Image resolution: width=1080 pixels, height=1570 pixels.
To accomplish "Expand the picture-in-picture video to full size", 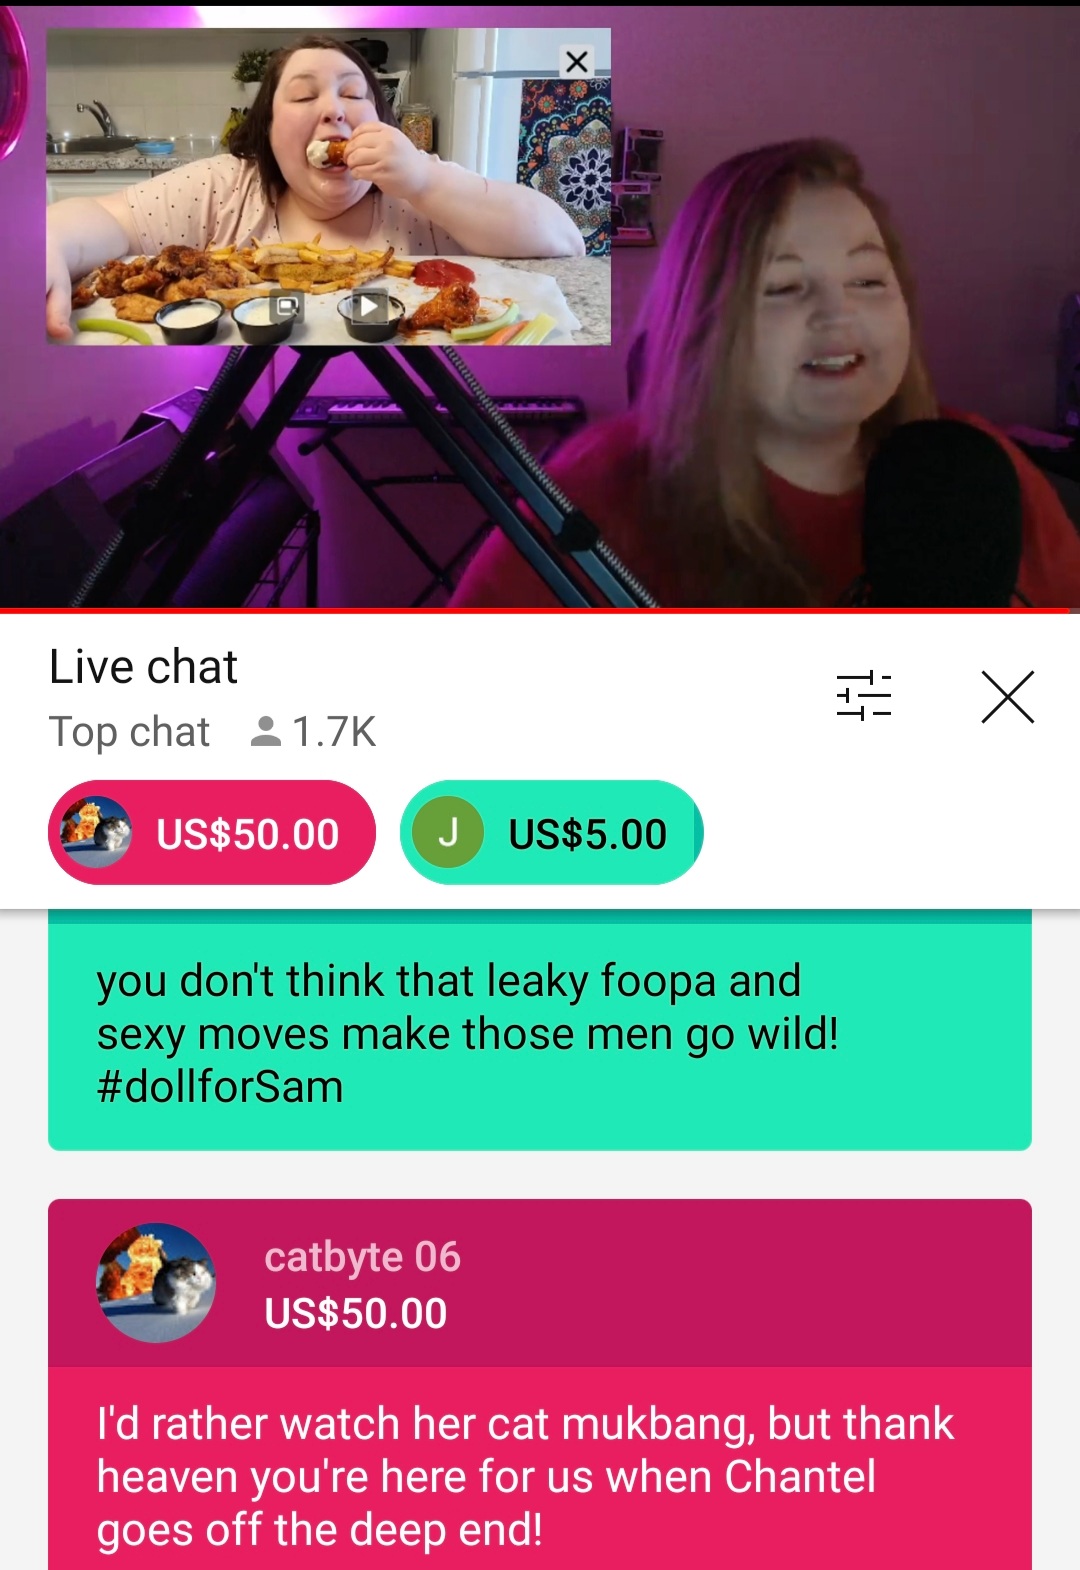I will [287, 306].
